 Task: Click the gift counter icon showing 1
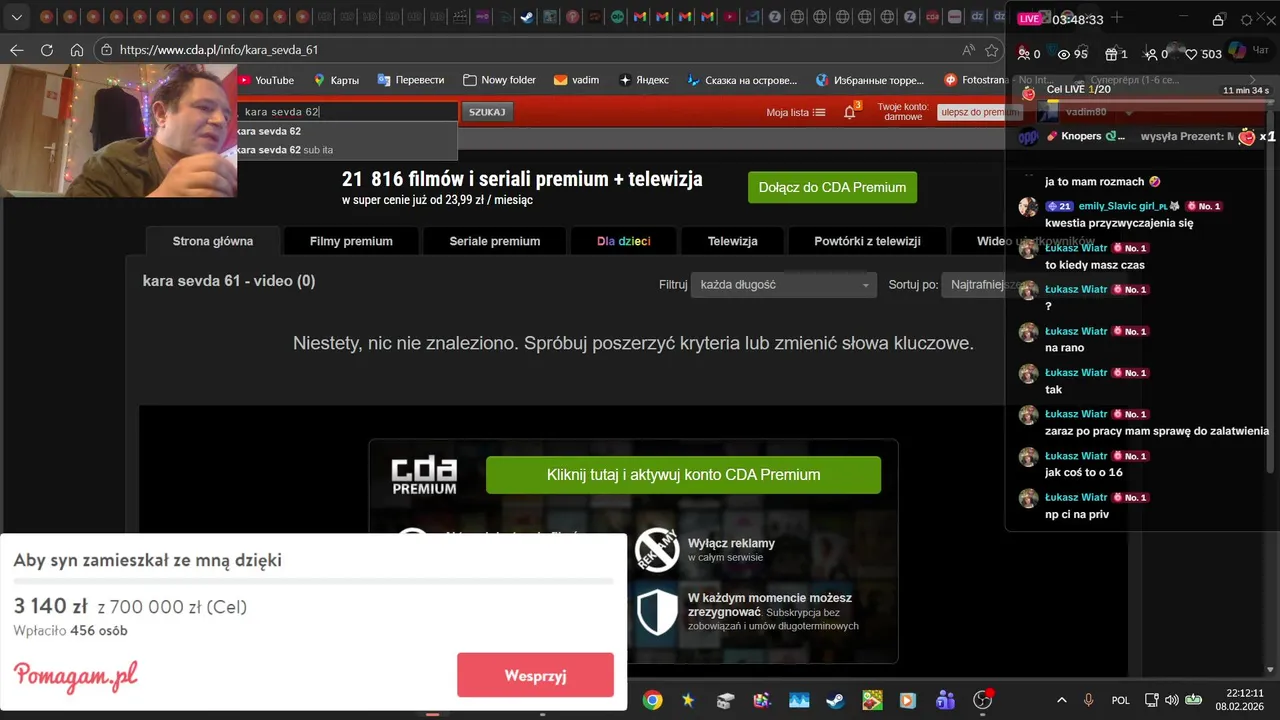point(1116,54)
